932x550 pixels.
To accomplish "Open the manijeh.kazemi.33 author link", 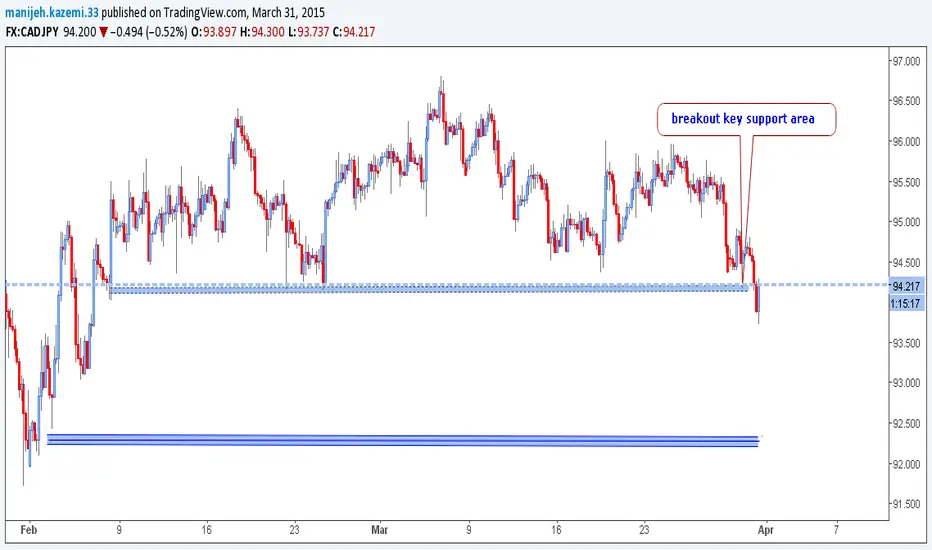I will (52, 12).
